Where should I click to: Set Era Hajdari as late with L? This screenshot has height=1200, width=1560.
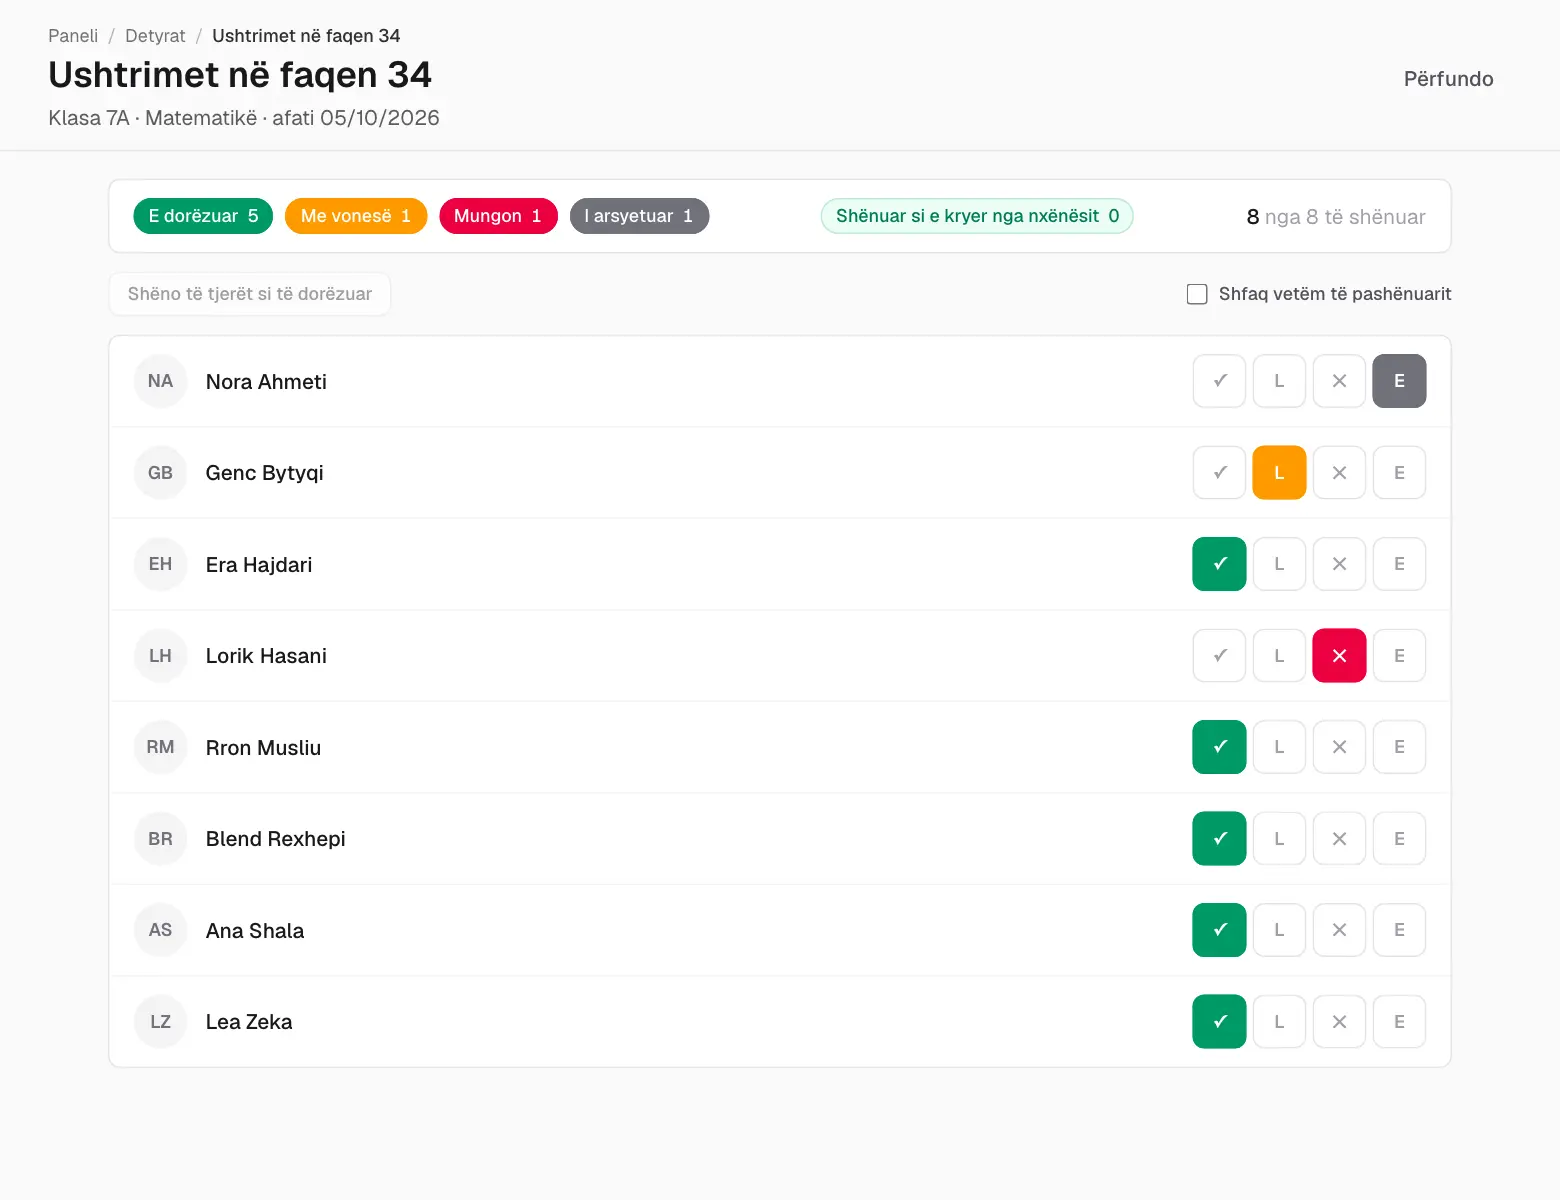tap(1279, 564)
